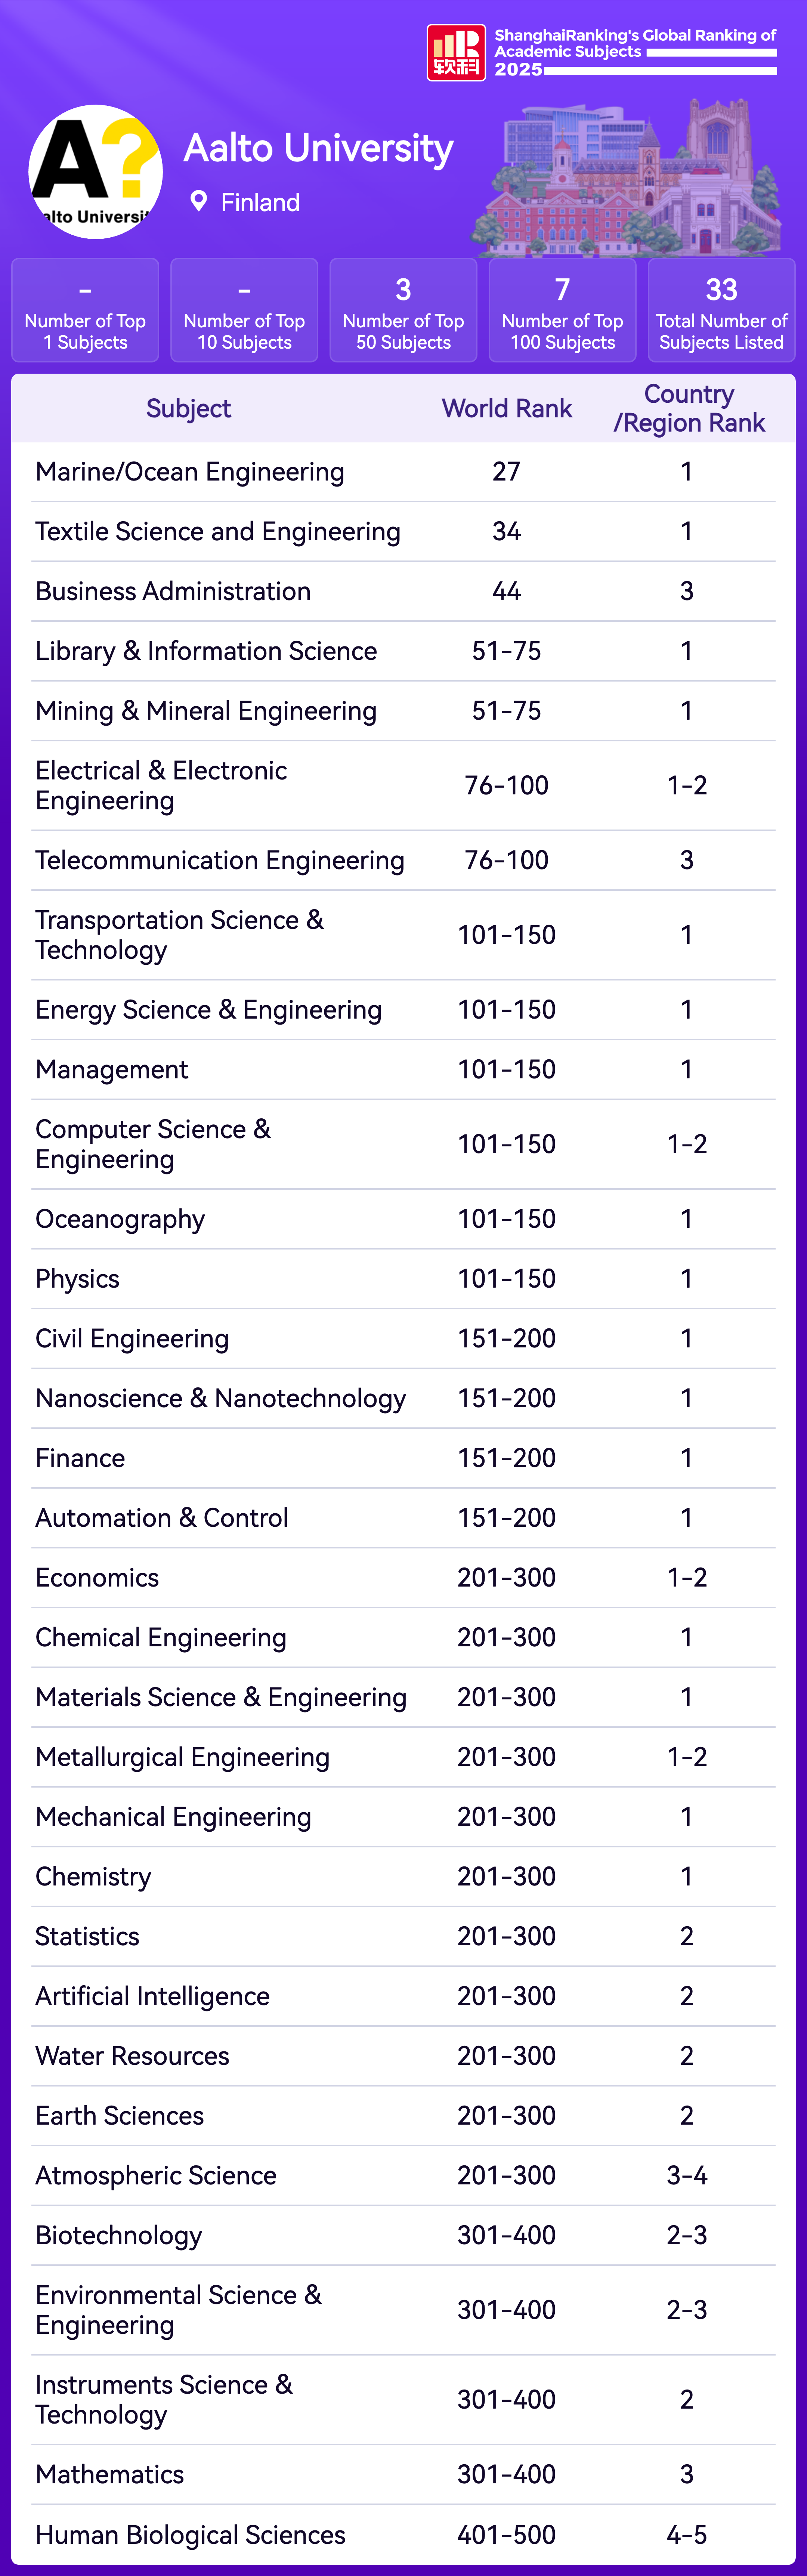Open the Telecommunication Engineering subject
The image size is (807, 2576).
pyautogui.click(x=220, y=861)
